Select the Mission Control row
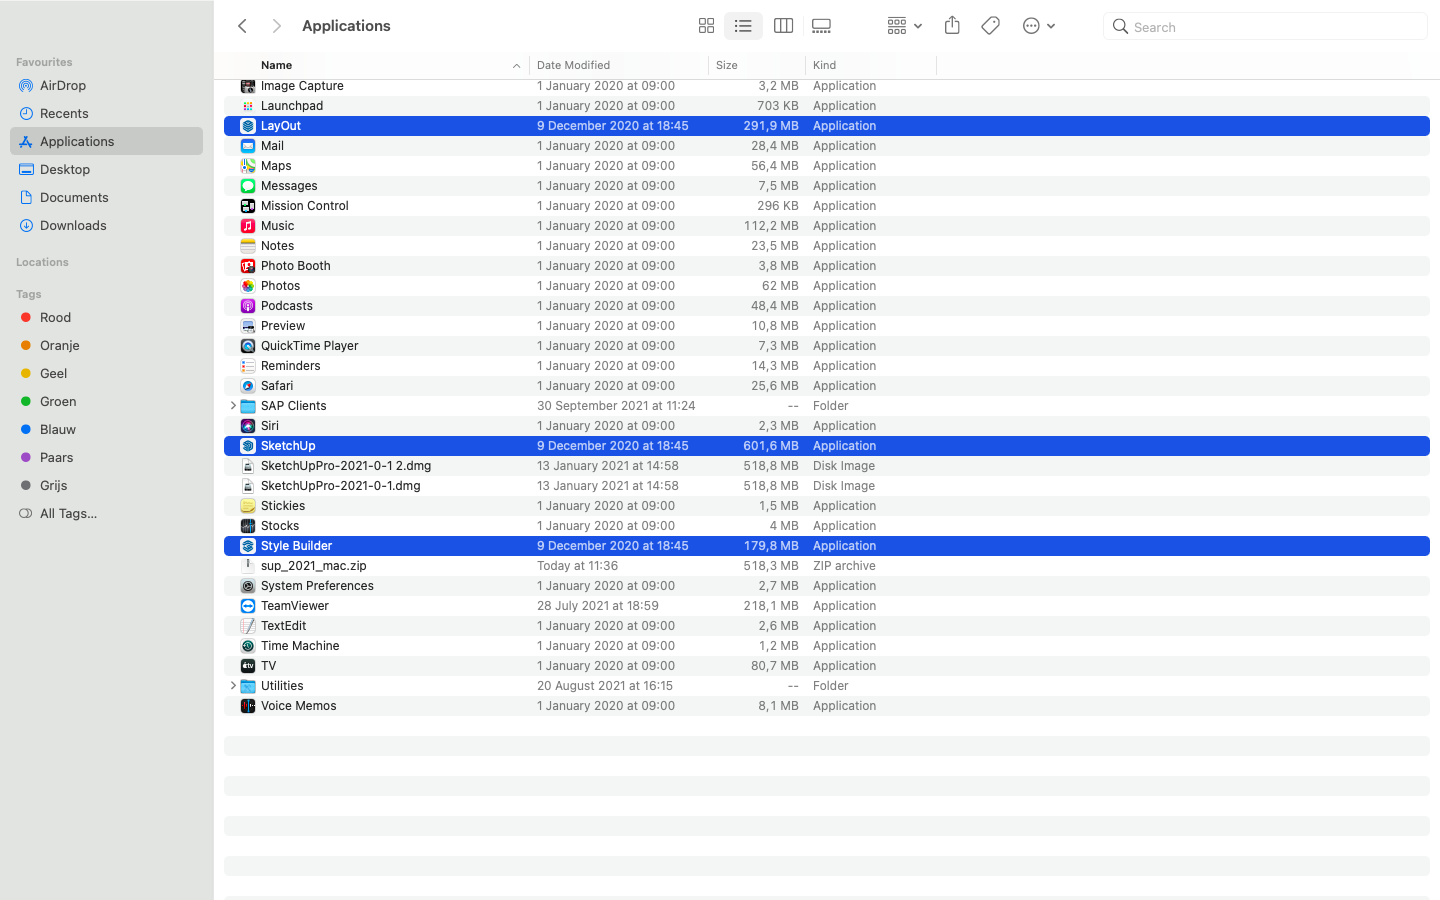 pyautogui.click(x=827, y=206)
